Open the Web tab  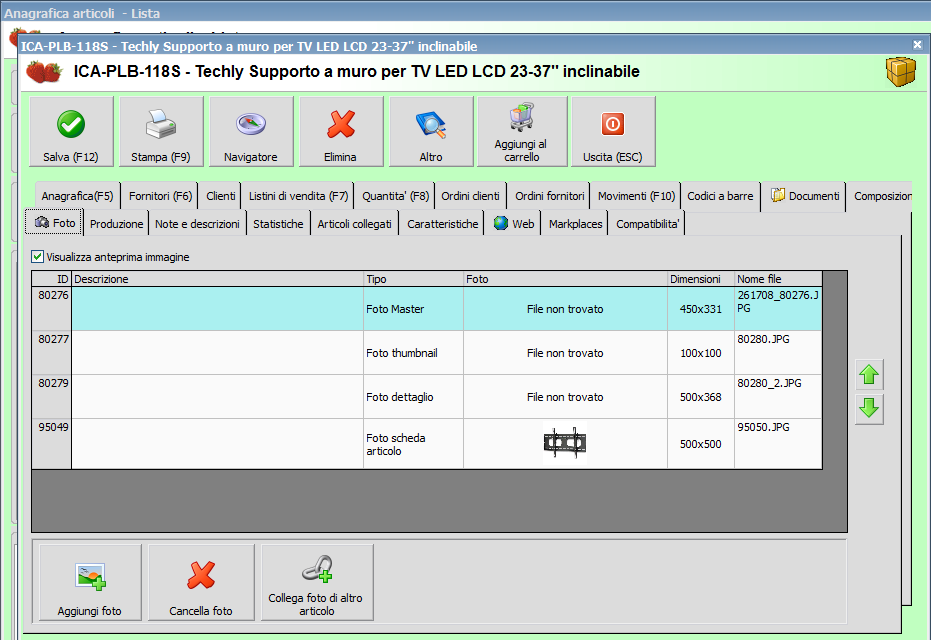(x=514, y=224)
